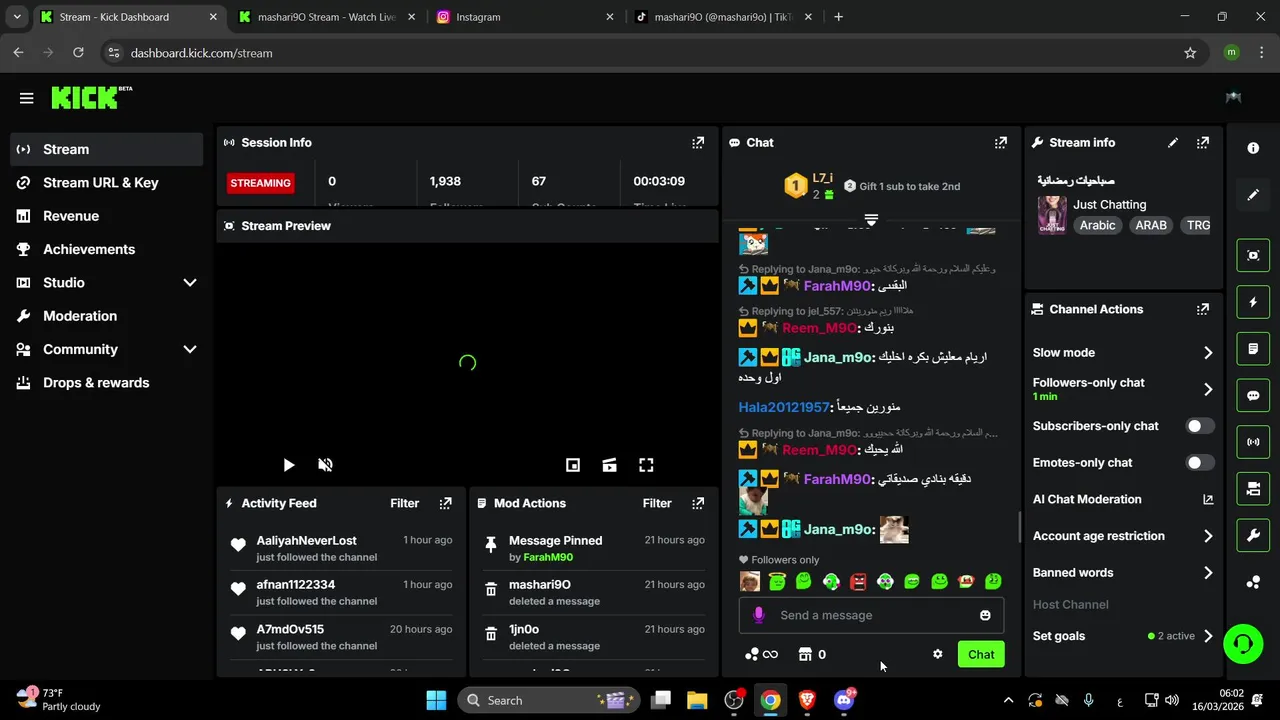Open Banned words chevron
1280x720 pixels.
(x=1207, y=573)
